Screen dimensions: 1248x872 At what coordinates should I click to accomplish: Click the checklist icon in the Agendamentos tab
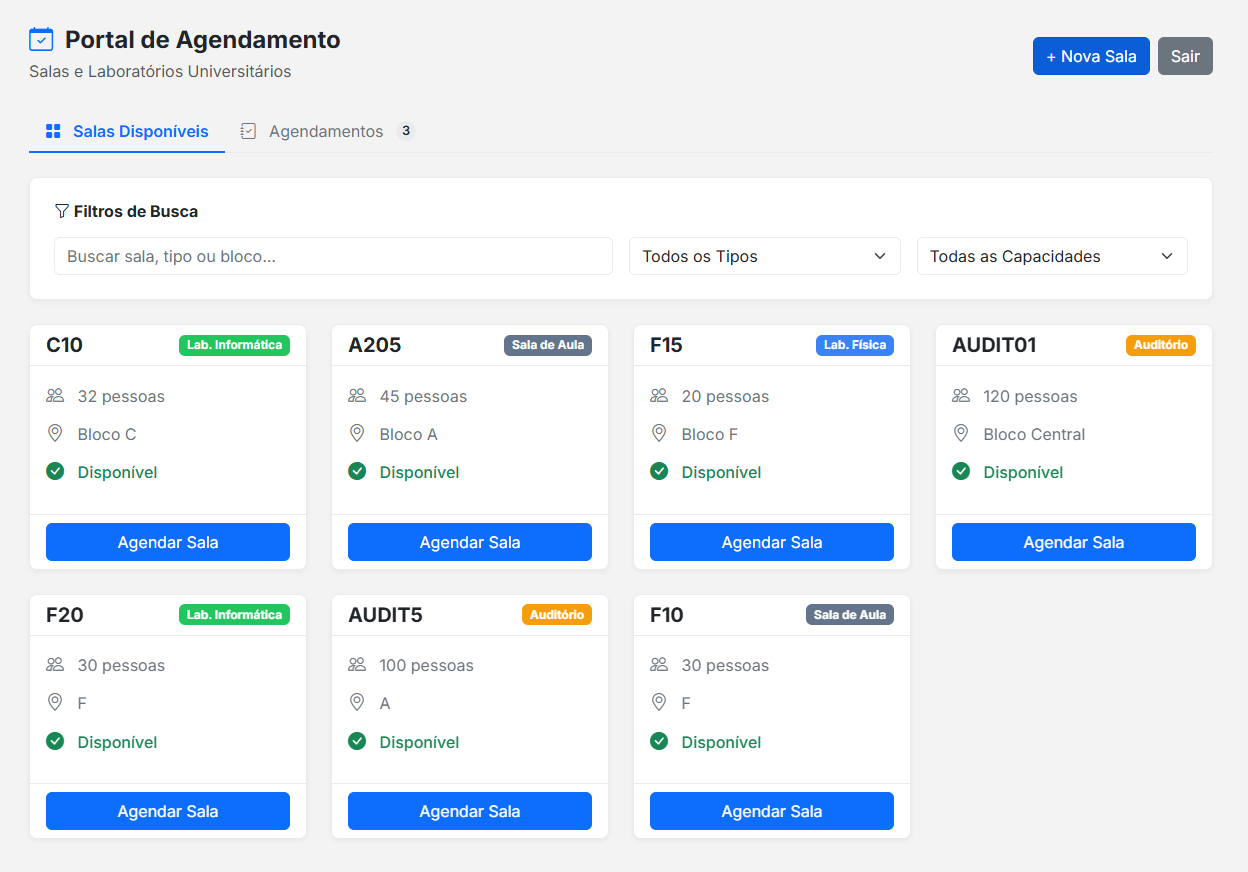tap(248, 132)
